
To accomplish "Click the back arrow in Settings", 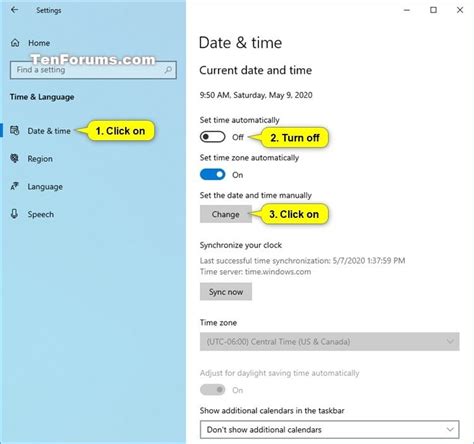I will pyautogui.click(x=14, y=10).
